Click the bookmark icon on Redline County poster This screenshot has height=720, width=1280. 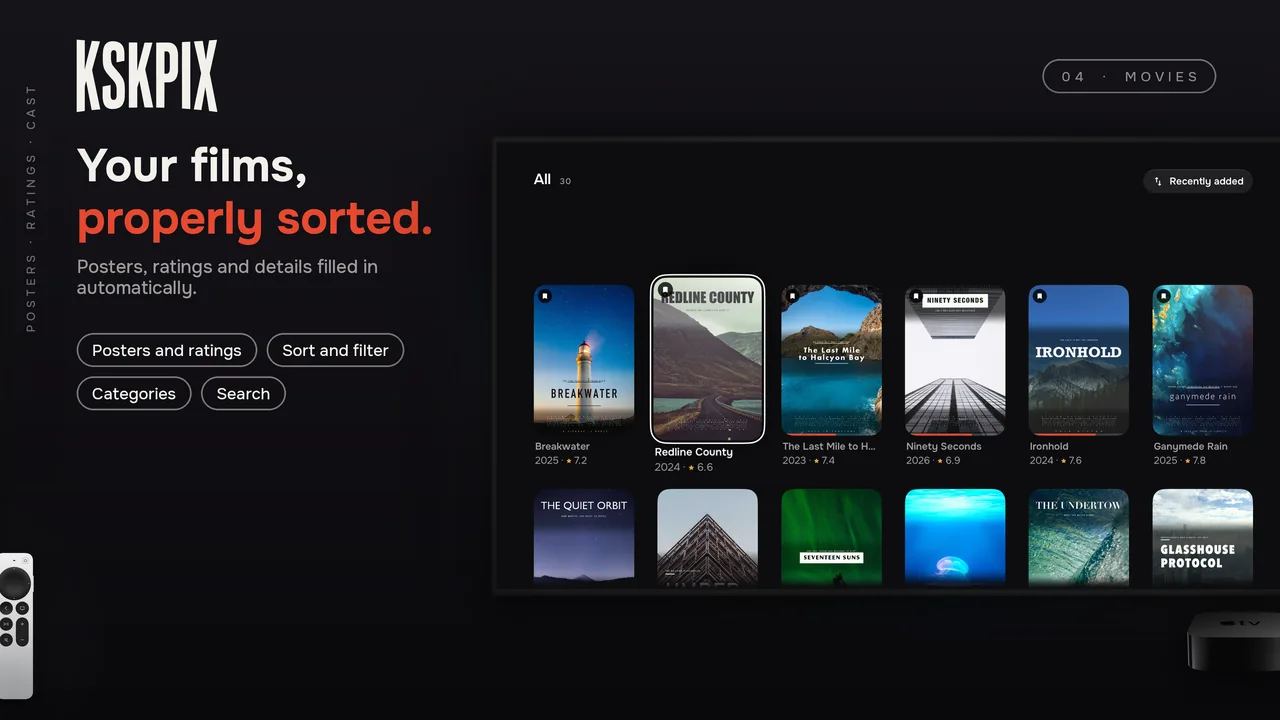pyautogui.click(x=666, y=290)
